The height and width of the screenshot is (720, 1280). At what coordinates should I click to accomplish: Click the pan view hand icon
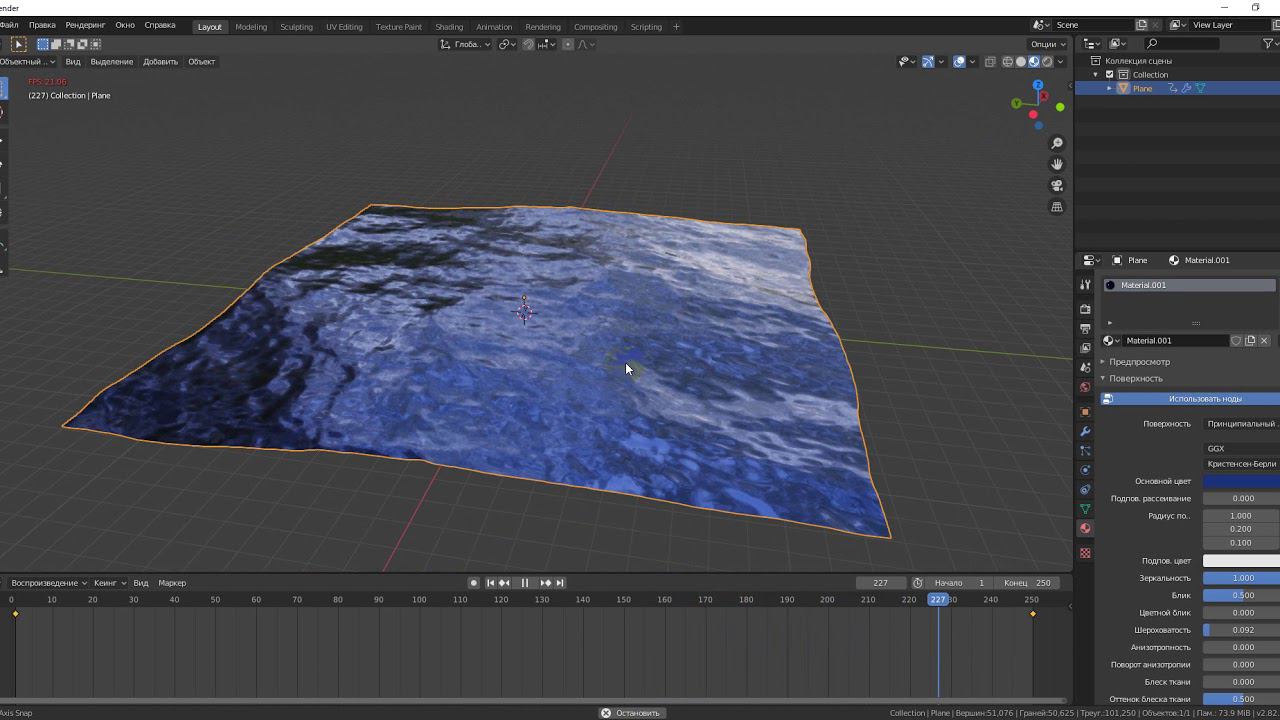coord(1057,164)
